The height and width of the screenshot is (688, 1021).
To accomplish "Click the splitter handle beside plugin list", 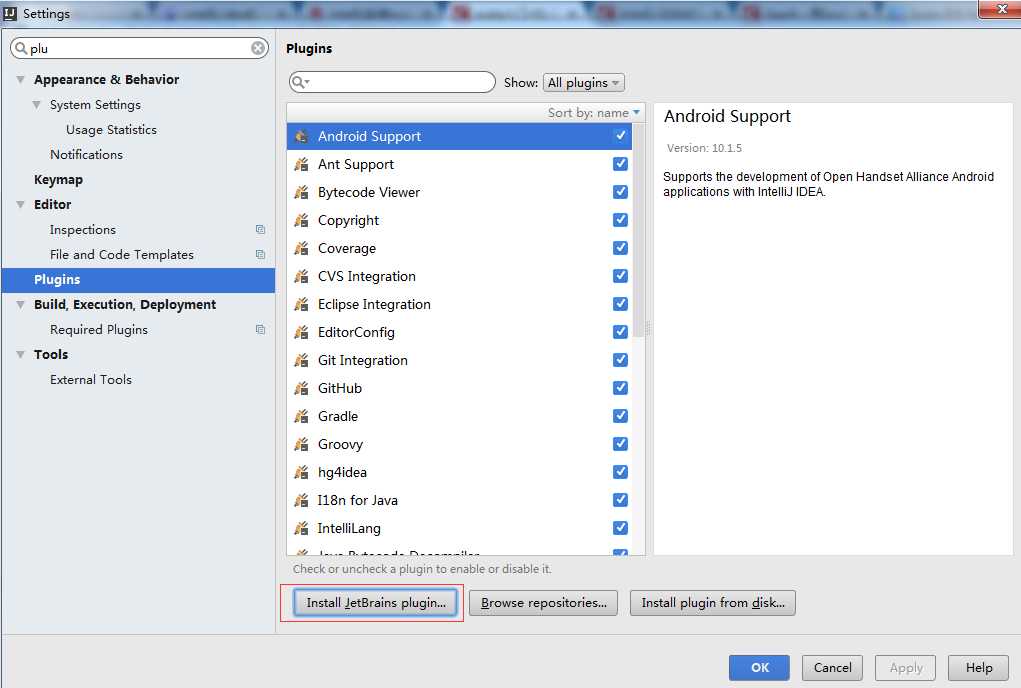I will coord(649,329).
